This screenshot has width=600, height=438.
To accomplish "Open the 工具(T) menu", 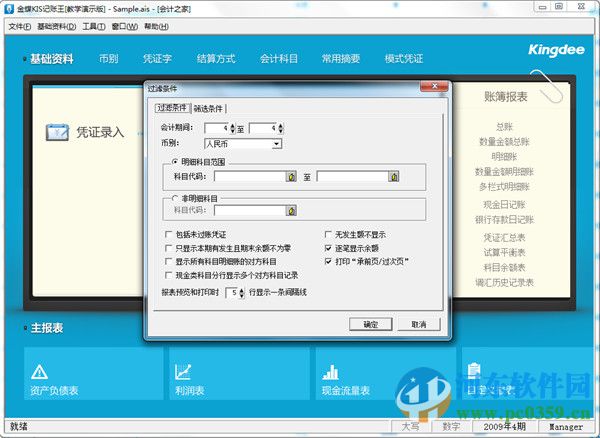I will [x=94, y=26].
